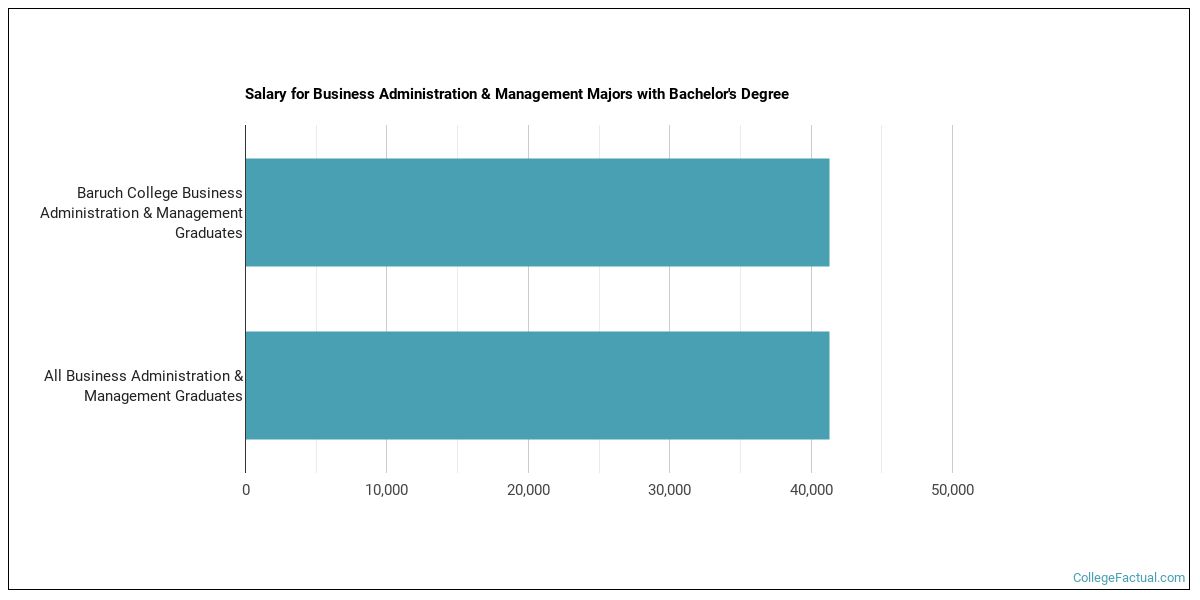Click the unlabeled gridline between 30,000 and 40,000
This screenshot has width=1200, height=600.
[741, 298]
